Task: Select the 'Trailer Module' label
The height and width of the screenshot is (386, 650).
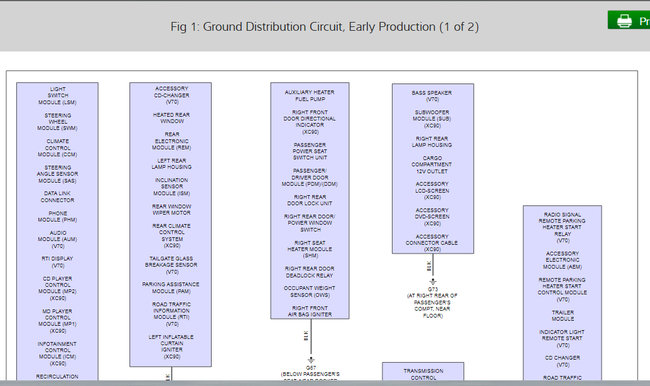Action: [x=563, y=316]
